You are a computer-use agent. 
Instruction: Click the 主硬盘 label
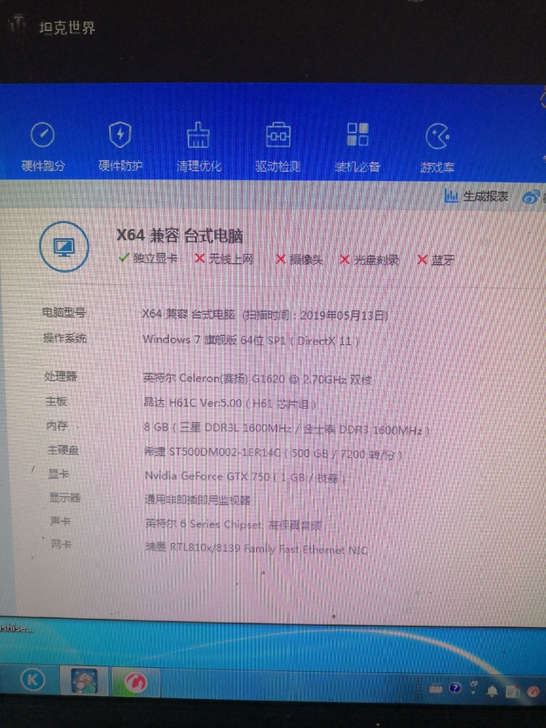tap(63, 449)
